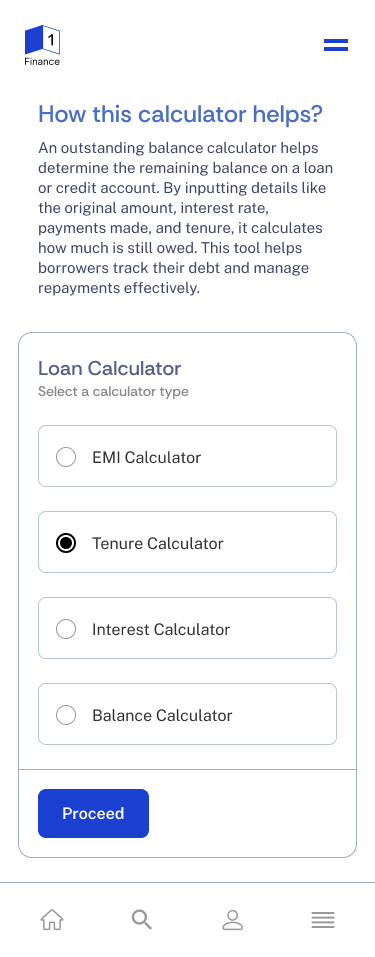Click the Proceed button
Viewport: 375px width, 957px height.
93,814
